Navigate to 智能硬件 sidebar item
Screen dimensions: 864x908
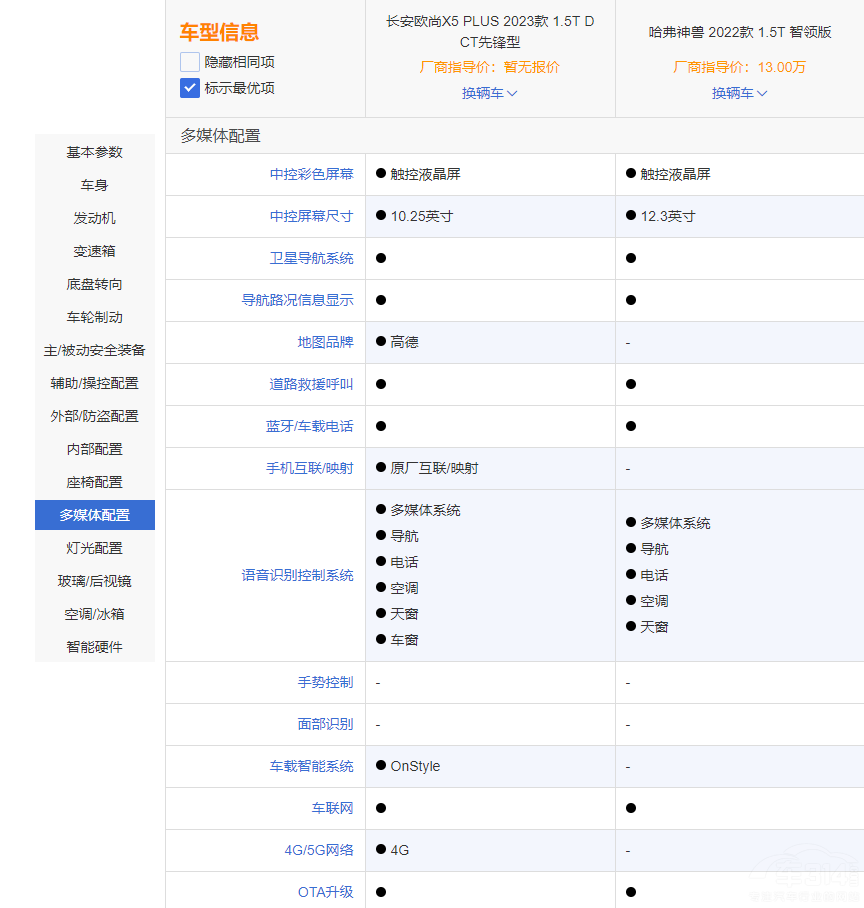coord(95,647)
